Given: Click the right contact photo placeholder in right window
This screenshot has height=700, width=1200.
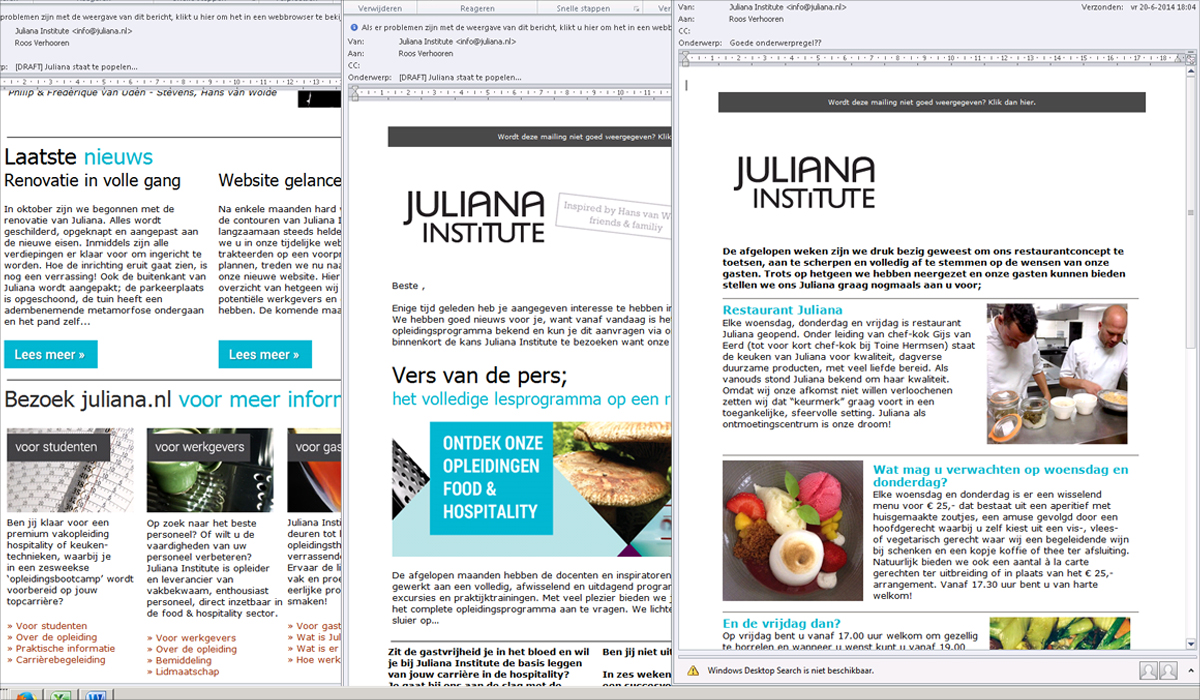Looking at the screenshot, I should (1168, 670).
